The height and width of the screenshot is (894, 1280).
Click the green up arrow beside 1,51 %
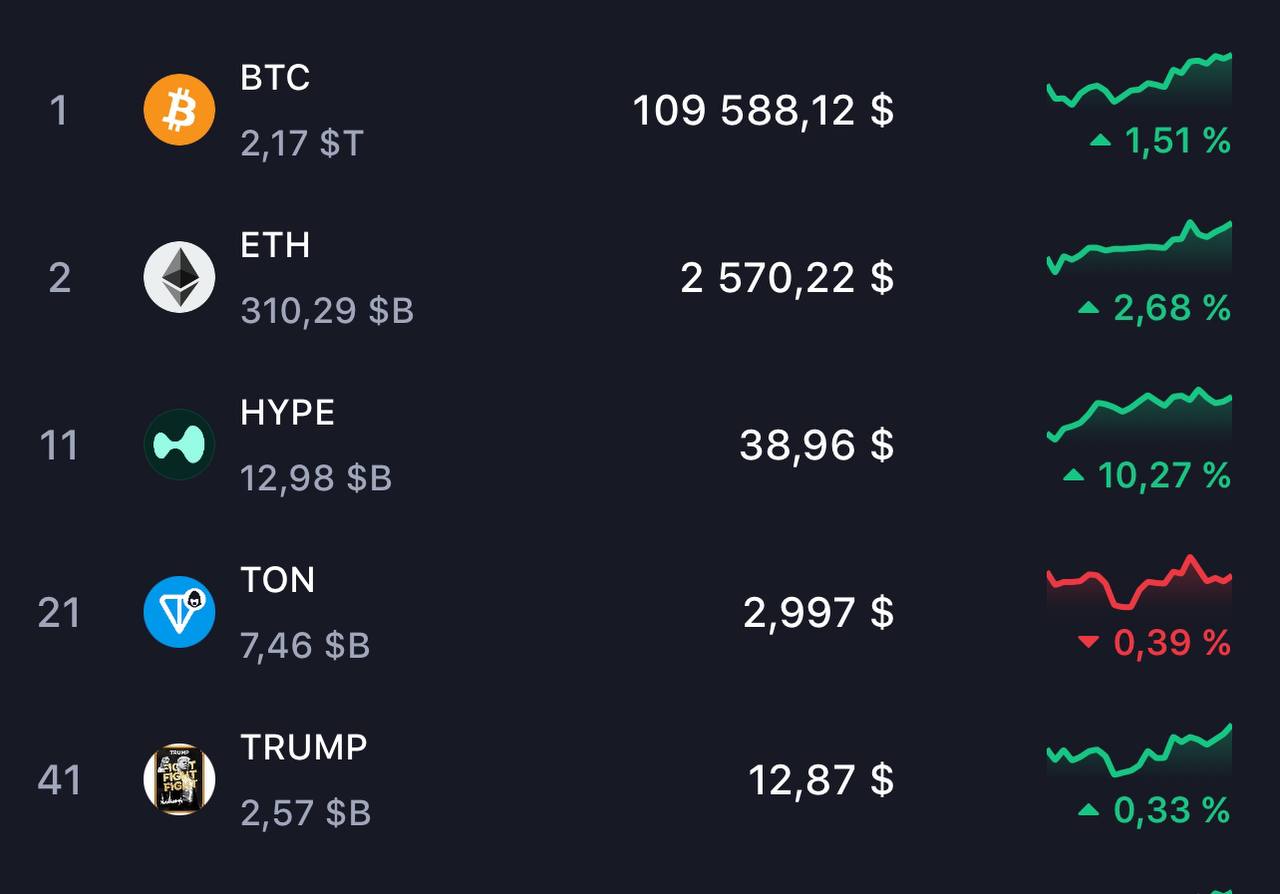tap(1100, 141)
